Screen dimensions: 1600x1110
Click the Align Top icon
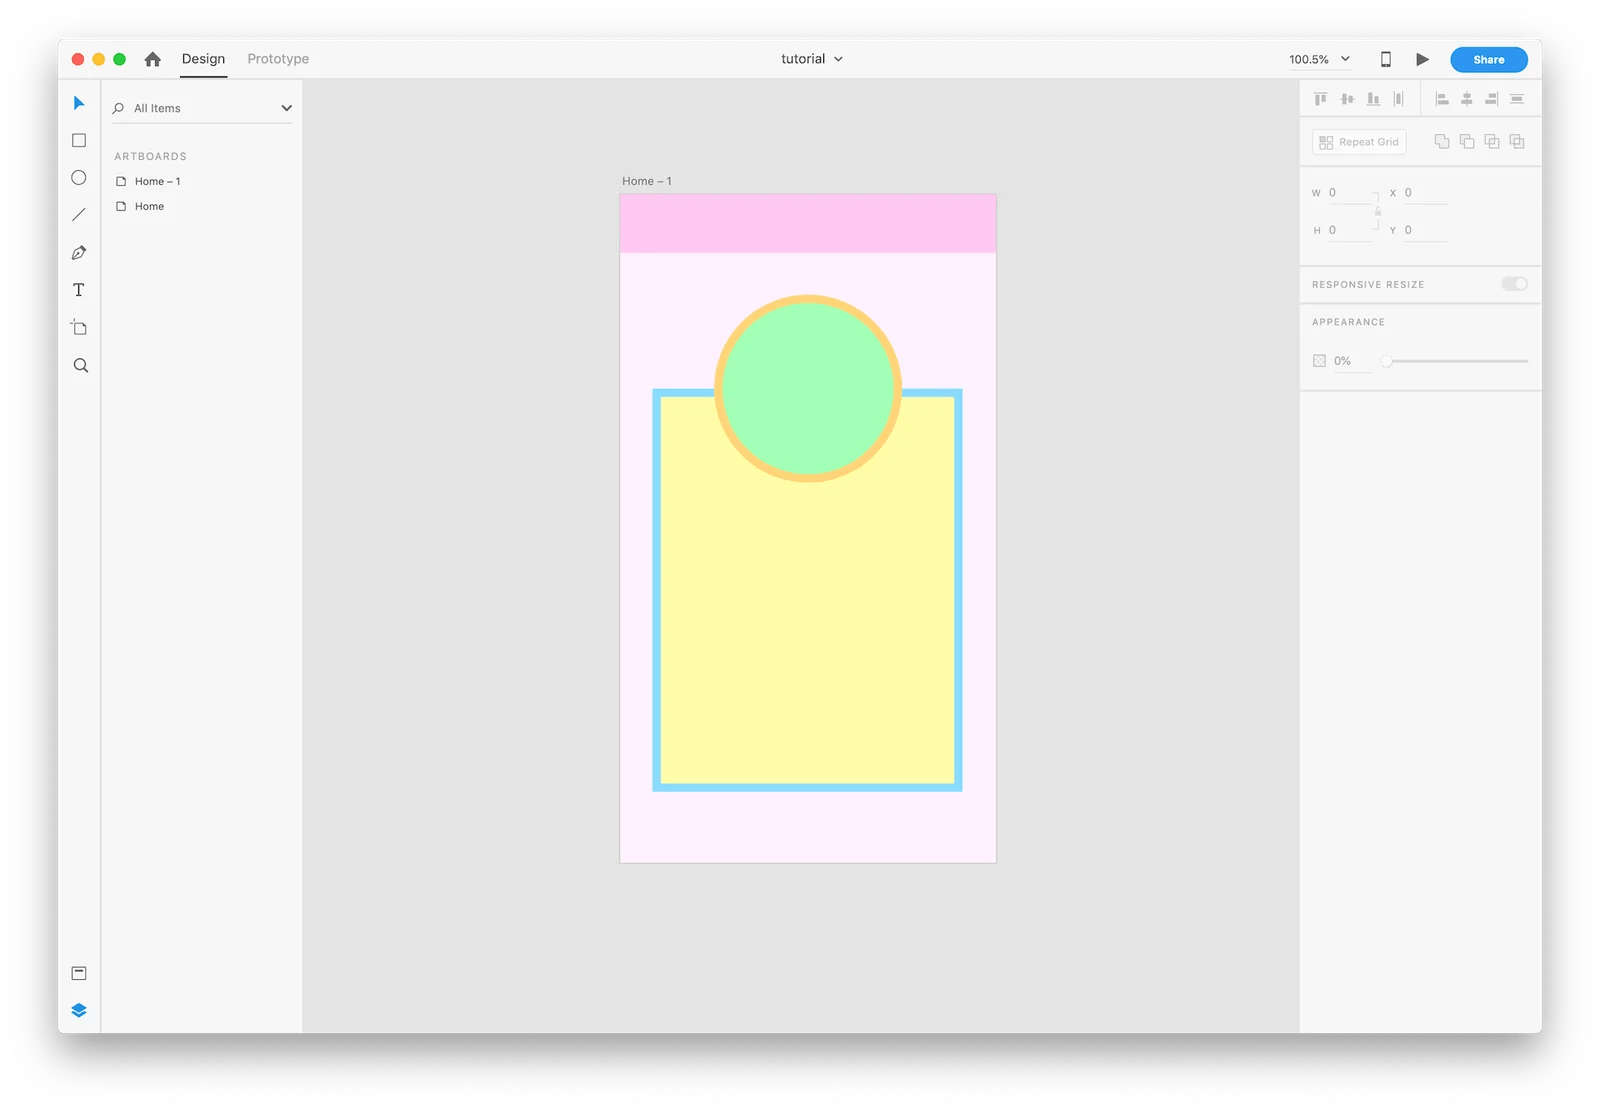click(x=1320, y=99)
